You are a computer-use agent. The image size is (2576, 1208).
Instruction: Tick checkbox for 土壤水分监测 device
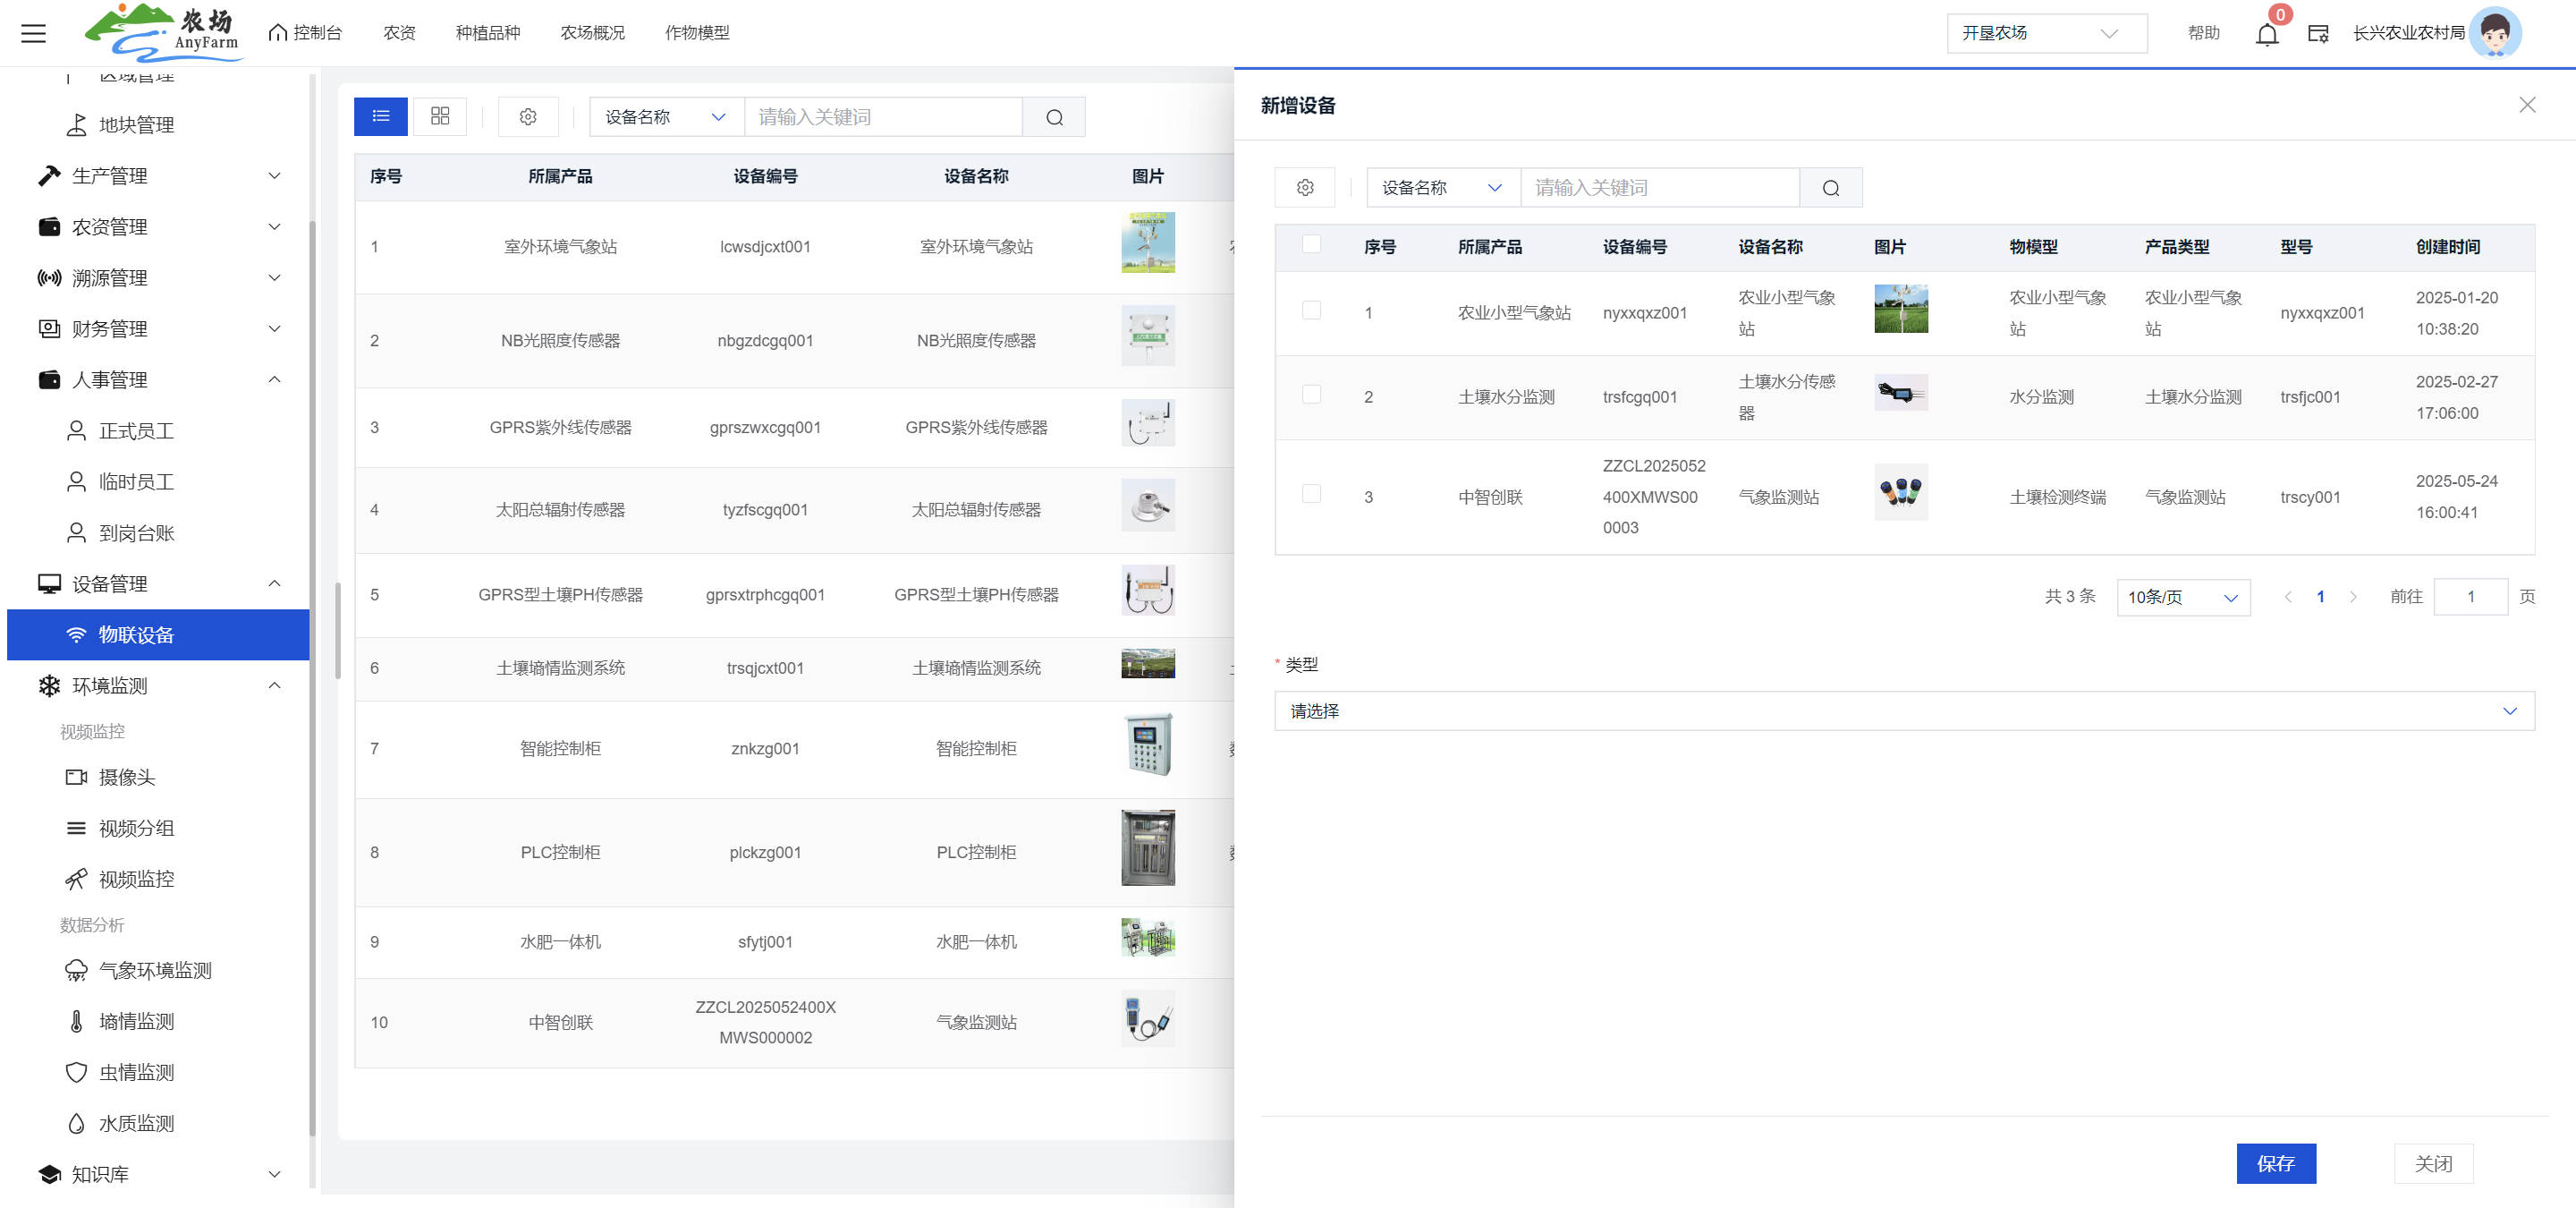(x=1311, y=395)
